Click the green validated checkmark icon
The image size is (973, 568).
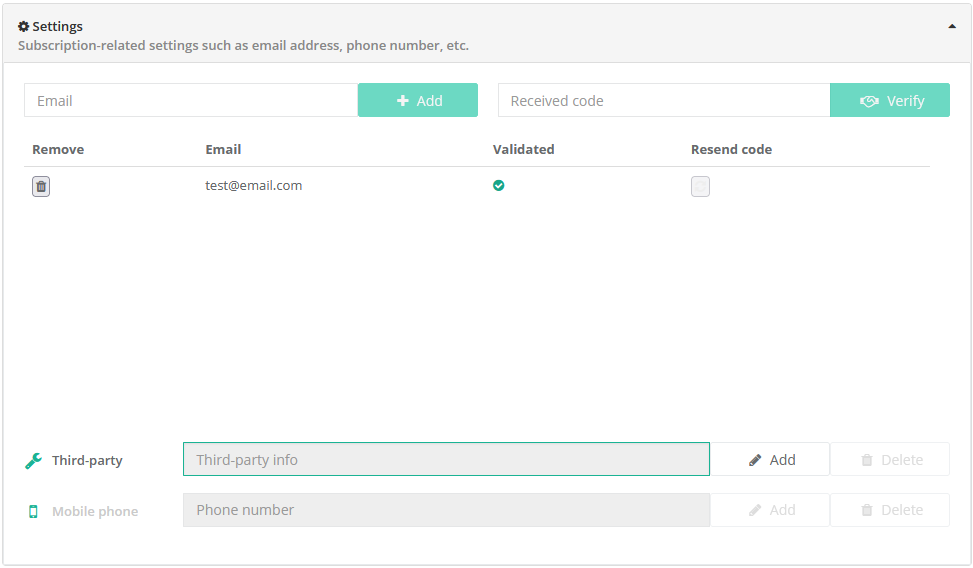pyautogui.click(x=498, y=185)
